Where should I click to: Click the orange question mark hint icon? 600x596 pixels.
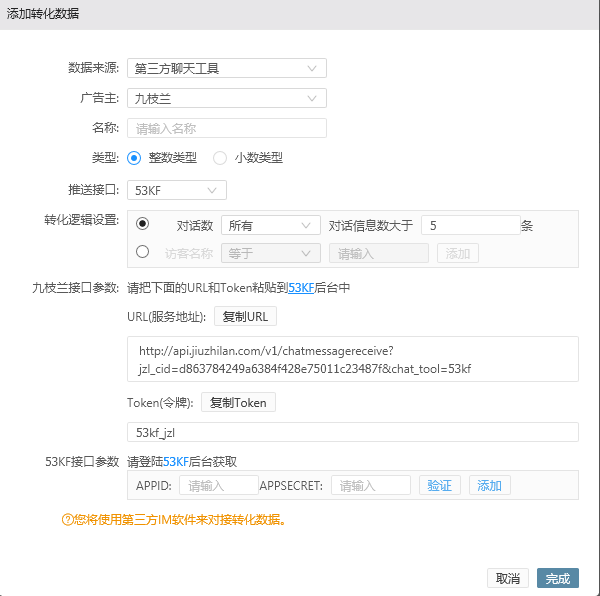point(67,520)
